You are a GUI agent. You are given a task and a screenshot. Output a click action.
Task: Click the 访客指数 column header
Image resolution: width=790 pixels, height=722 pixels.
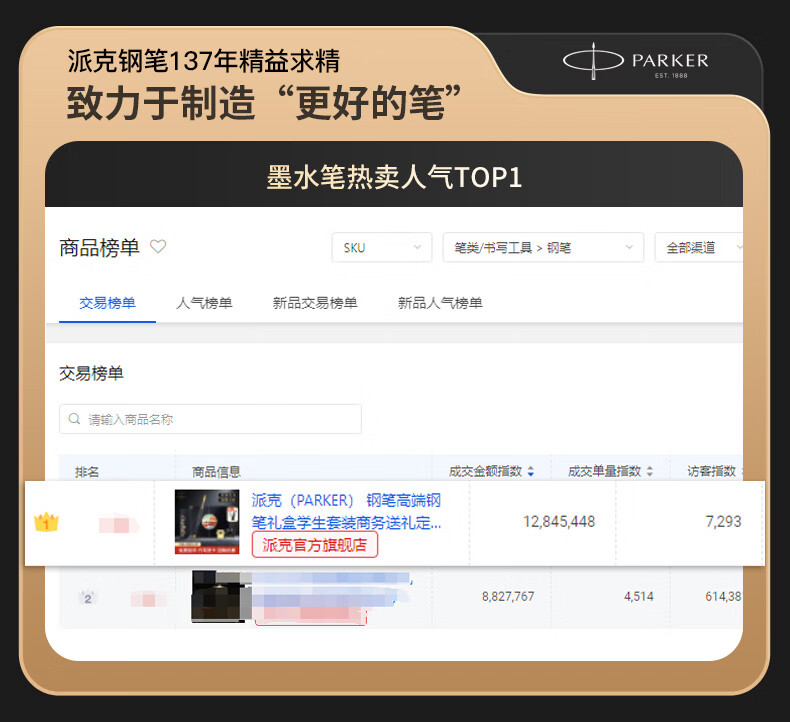711,471
